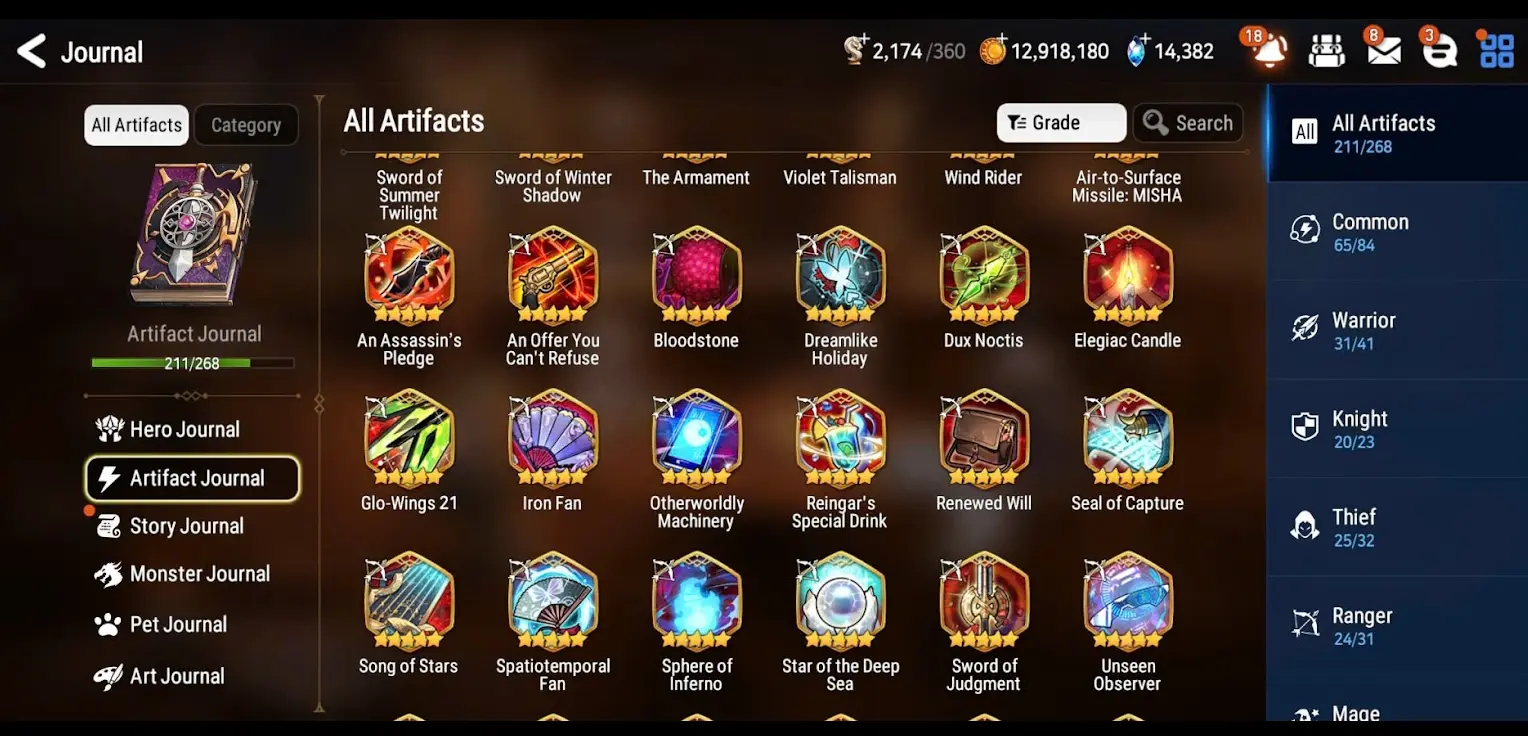Select the All Artifacts toggle button

point(136,125)
